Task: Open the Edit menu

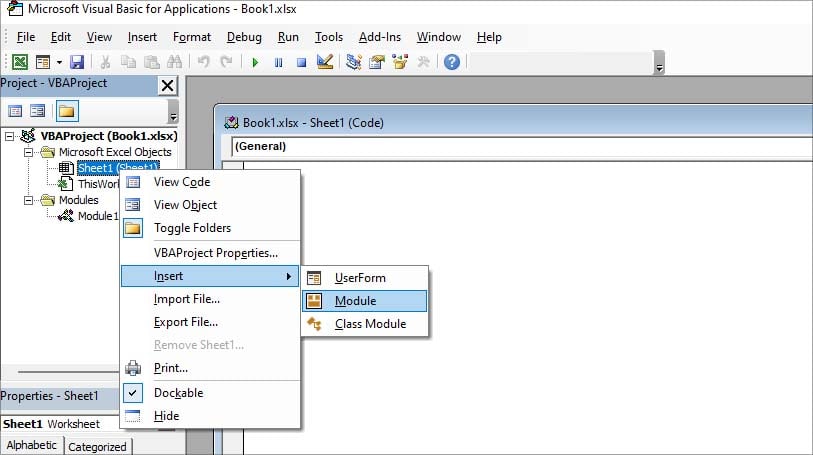Action: click(61, 37)
